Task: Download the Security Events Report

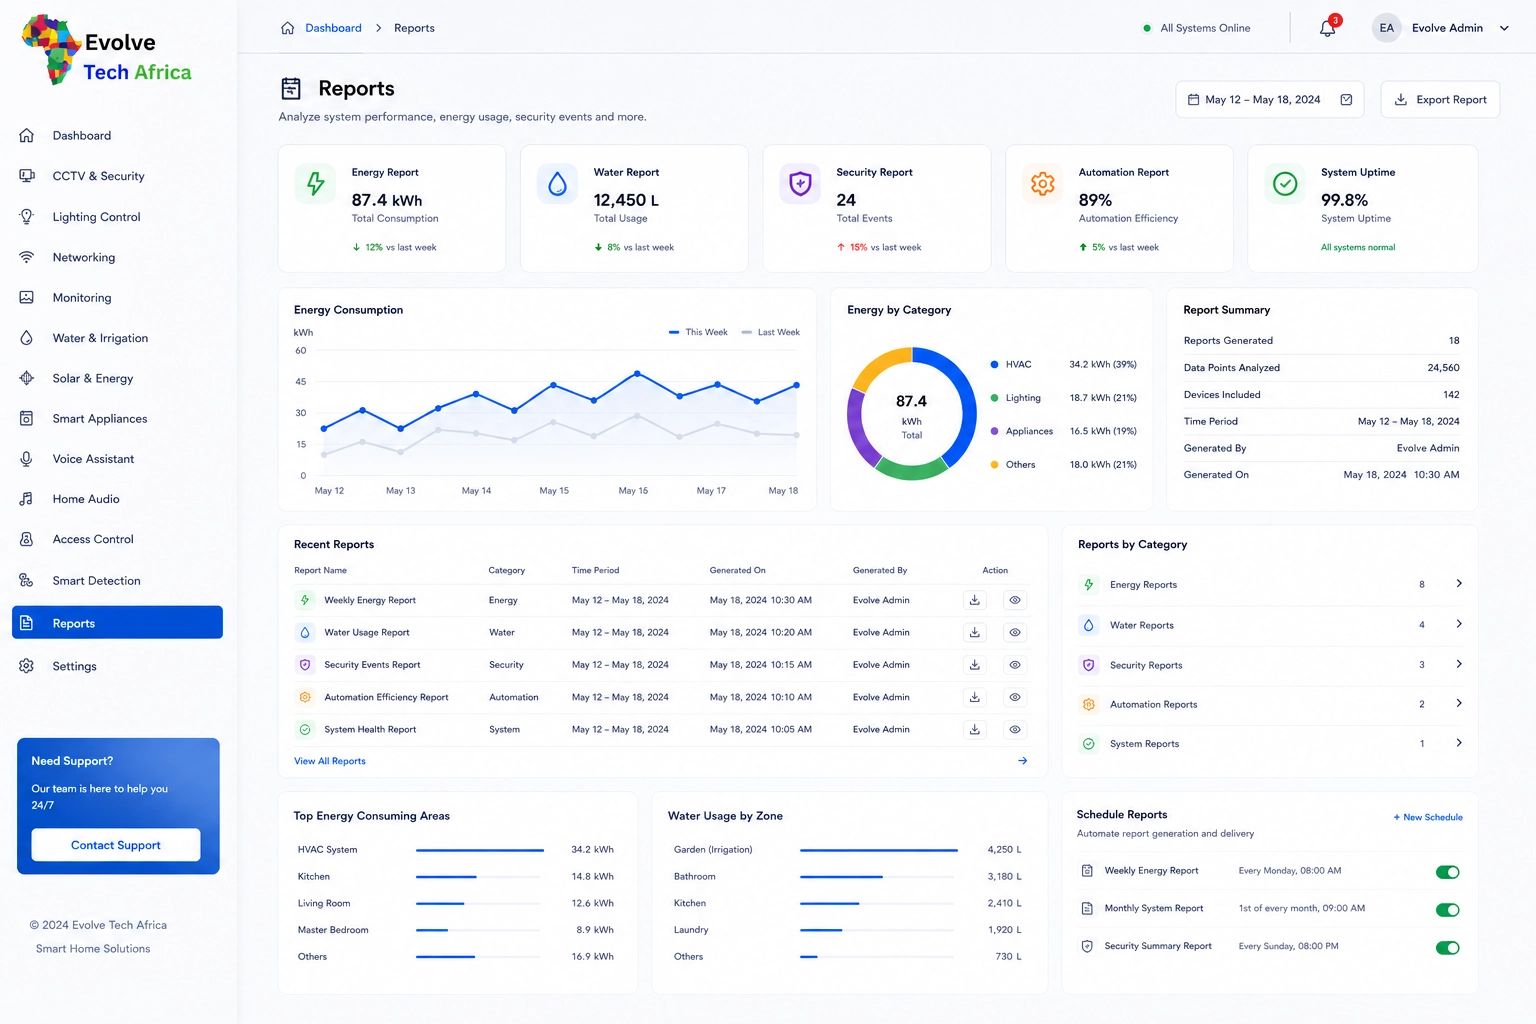Action: (x=975, y=665)
